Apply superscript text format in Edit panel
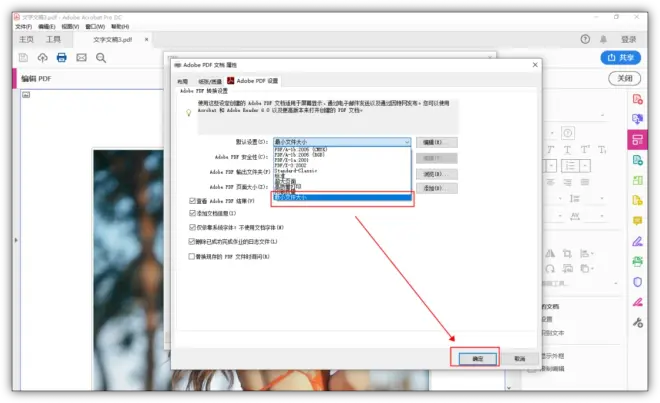Viewport: 660px width, 403px height. coord(585,150)
